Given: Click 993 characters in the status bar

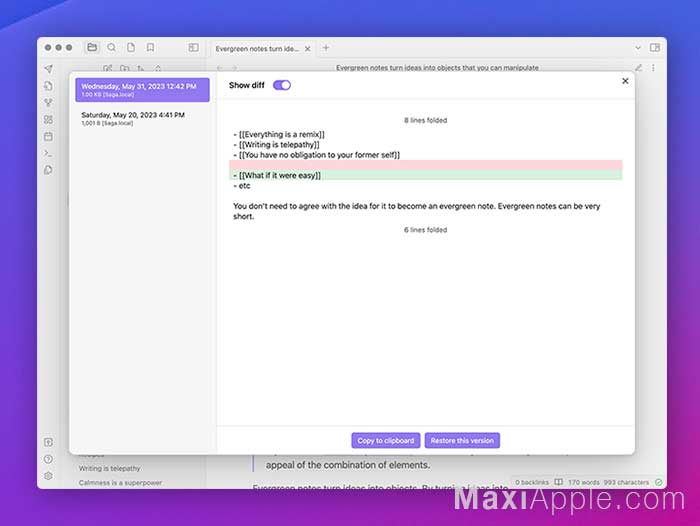Looking at the screenshot, I should 626,482.
